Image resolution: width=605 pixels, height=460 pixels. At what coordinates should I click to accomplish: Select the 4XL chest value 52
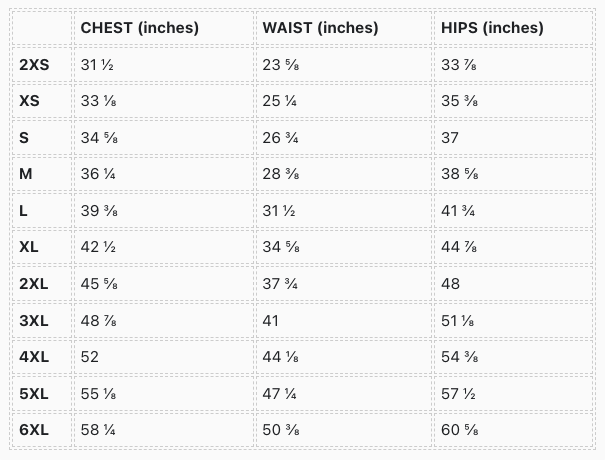click(90, 357)
